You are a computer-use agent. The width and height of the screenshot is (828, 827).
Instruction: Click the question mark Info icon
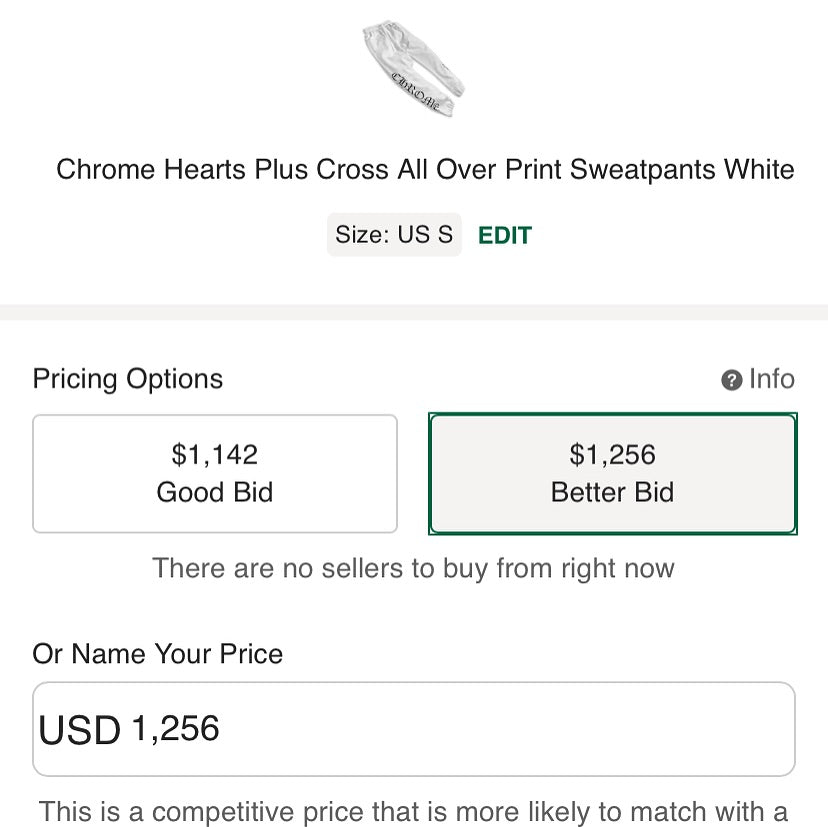[x=732, y=380]
